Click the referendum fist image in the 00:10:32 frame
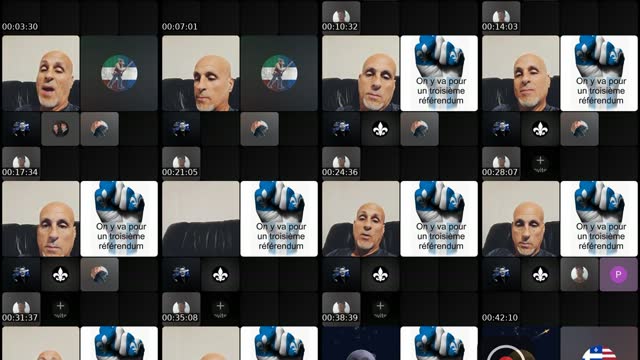This screenshot has height=360, width=640. (x=439, y=73)
